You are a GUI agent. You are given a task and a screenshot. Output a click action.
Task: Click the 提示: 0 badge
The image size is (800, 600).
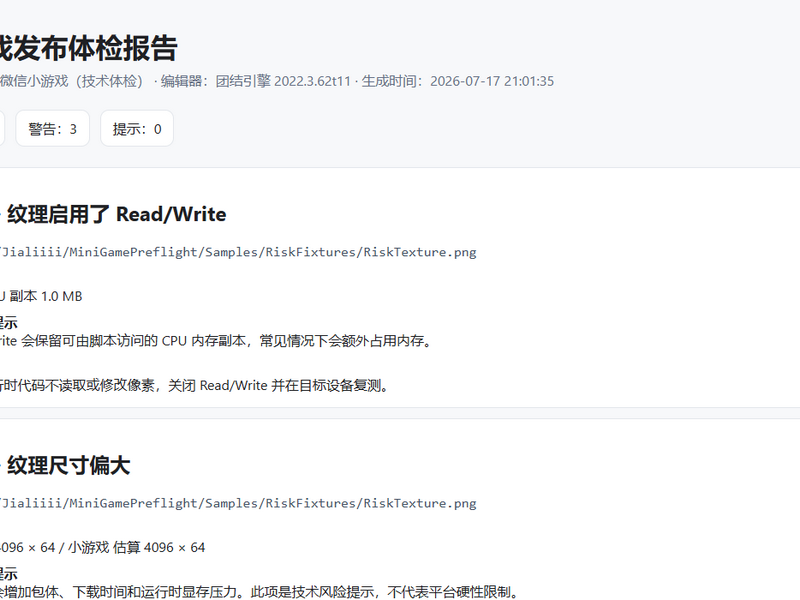tap(137, 129)
